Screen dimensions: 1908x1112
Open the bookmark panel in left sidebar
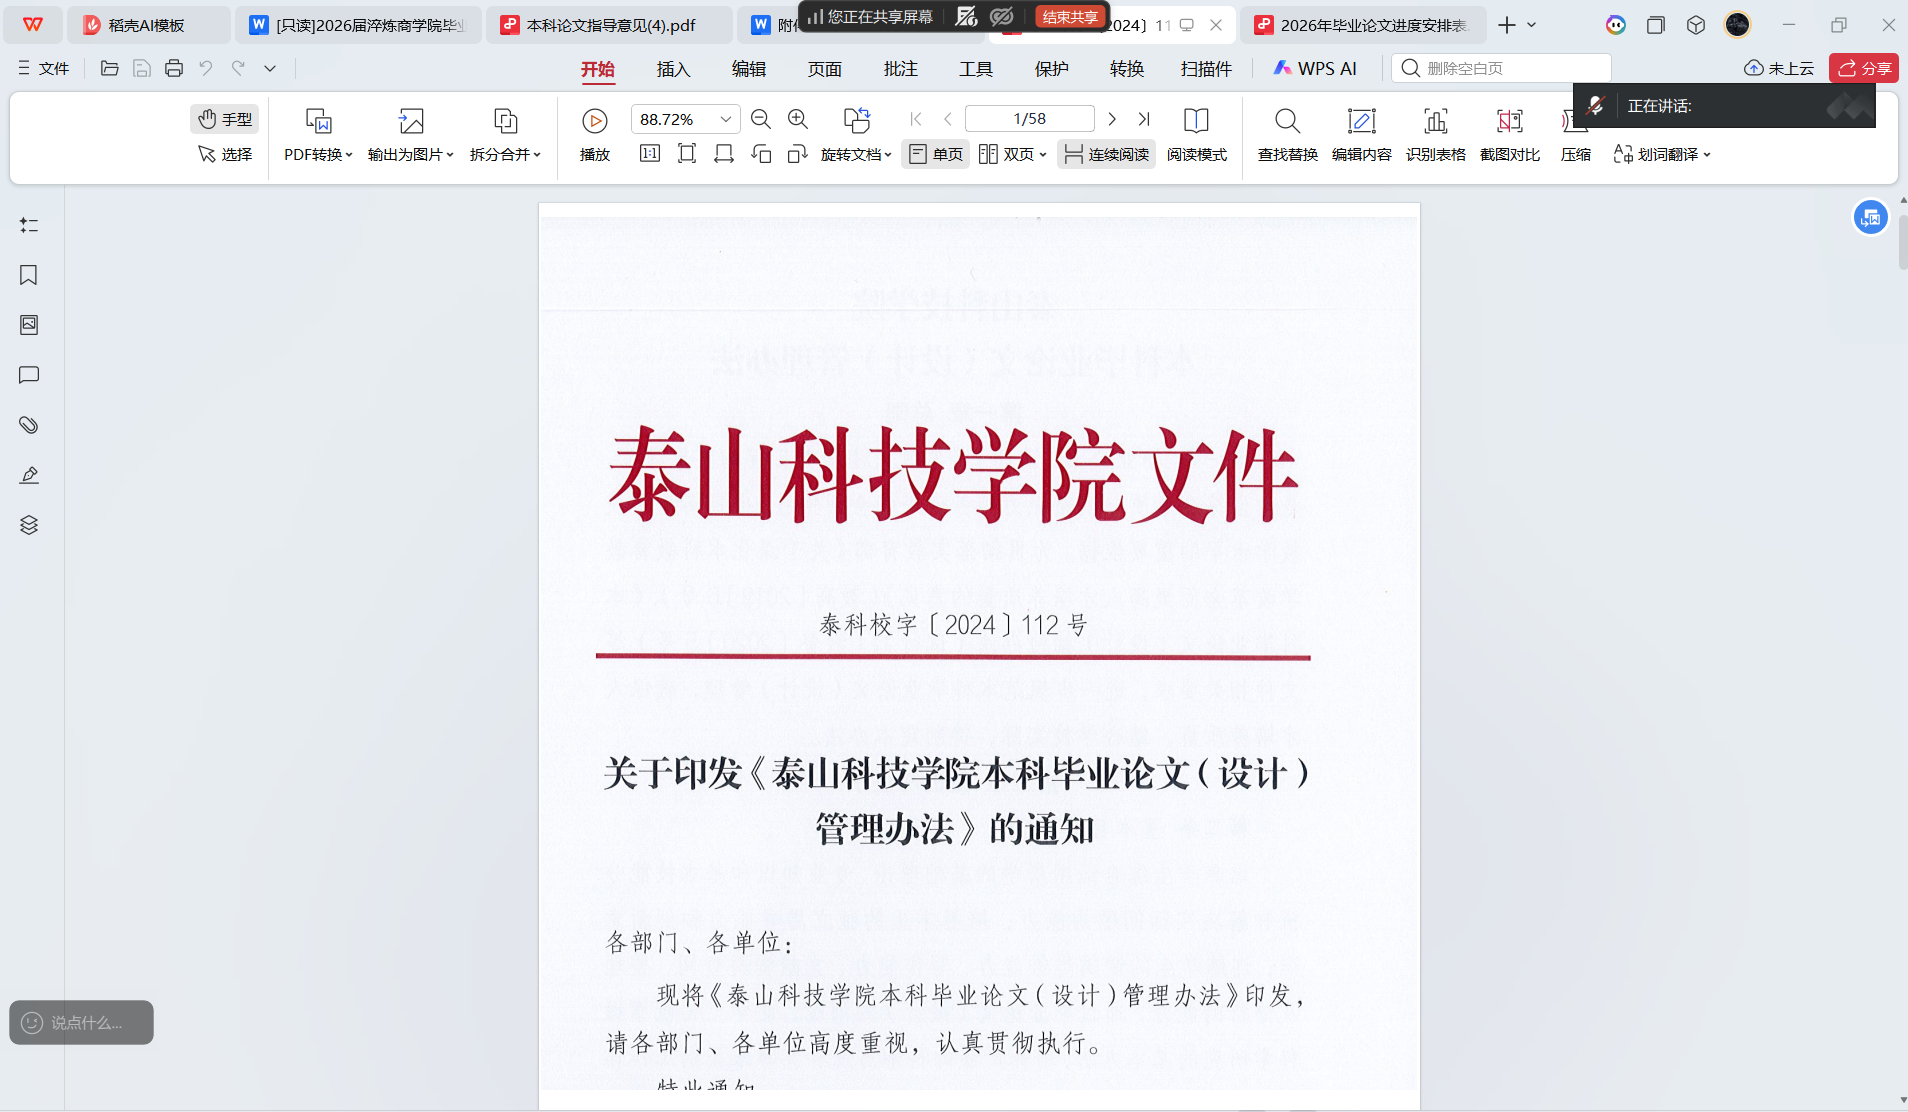(x=29, y=275)
